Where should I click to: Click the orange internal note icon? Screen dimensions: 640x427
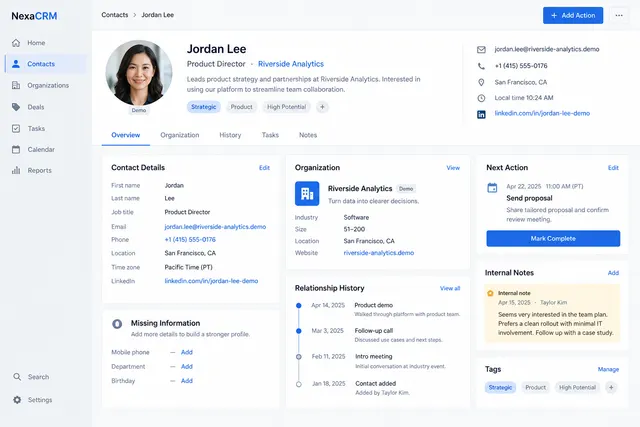coord(490,293)
